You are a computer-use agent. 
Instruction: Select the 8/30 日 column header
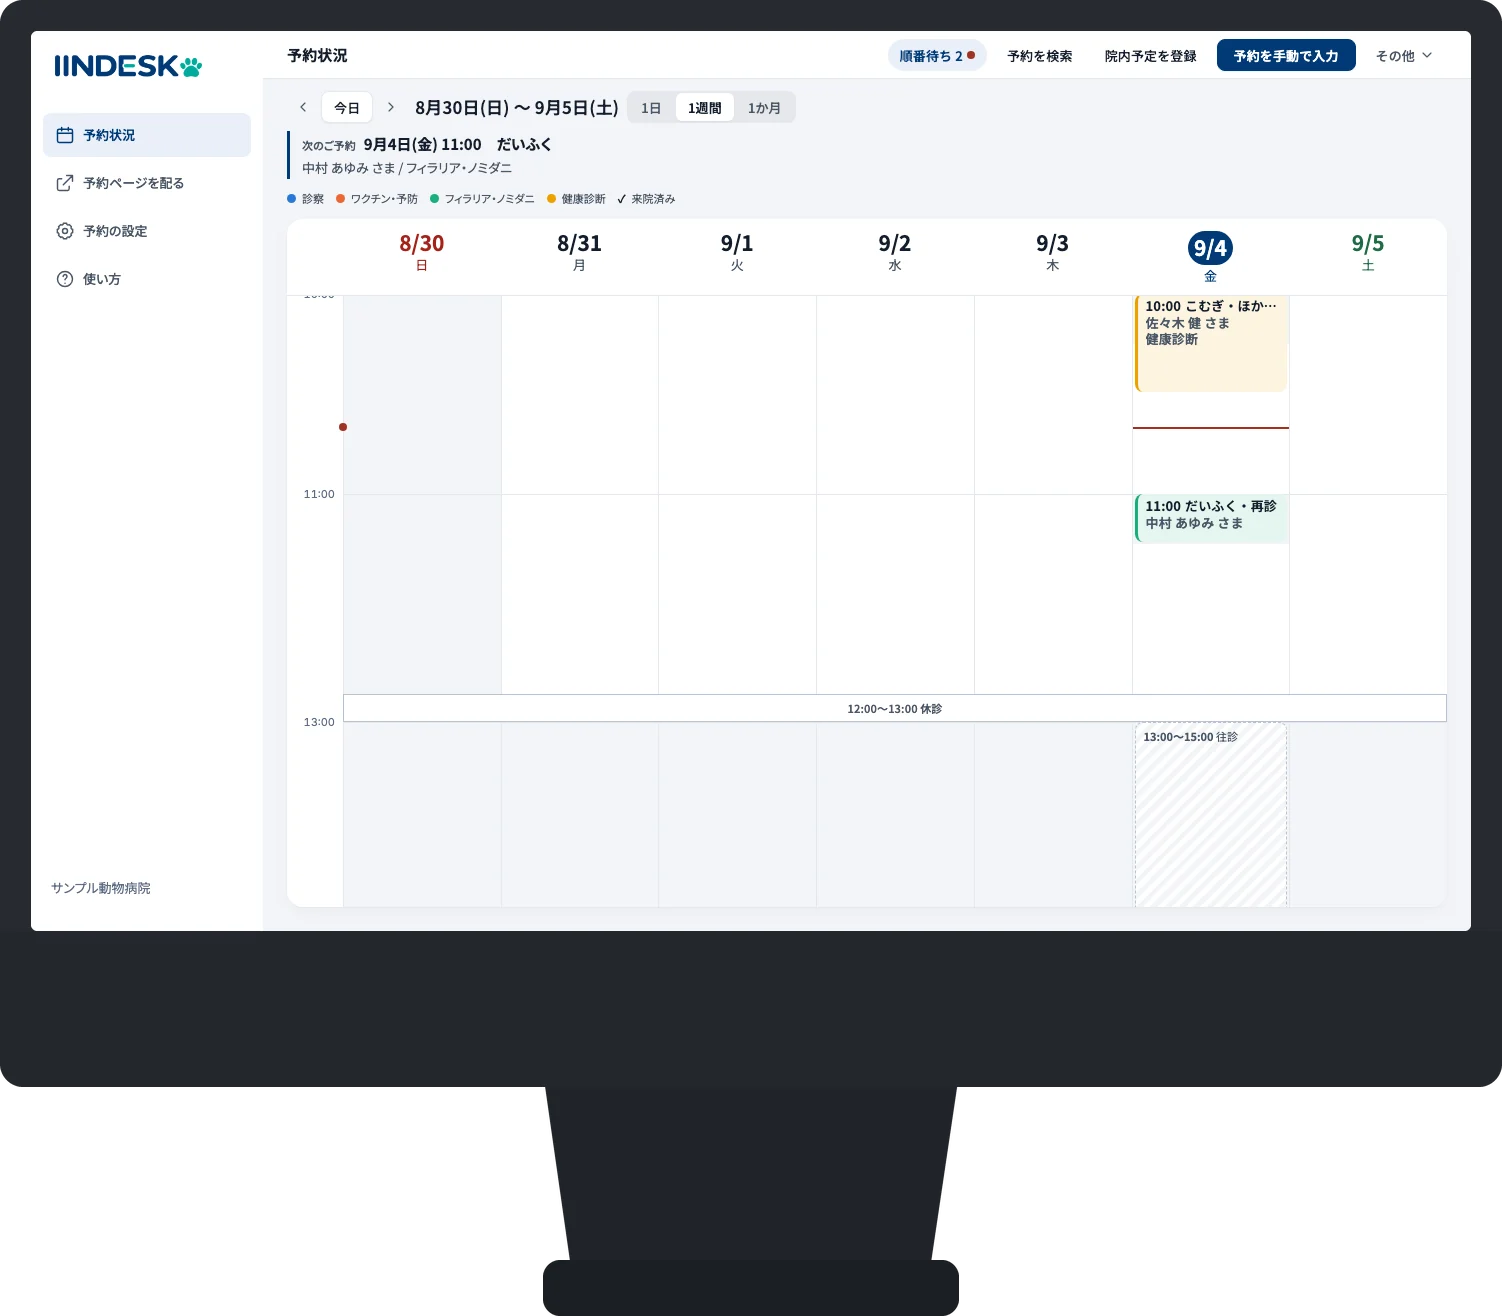[x=422, y=252]
